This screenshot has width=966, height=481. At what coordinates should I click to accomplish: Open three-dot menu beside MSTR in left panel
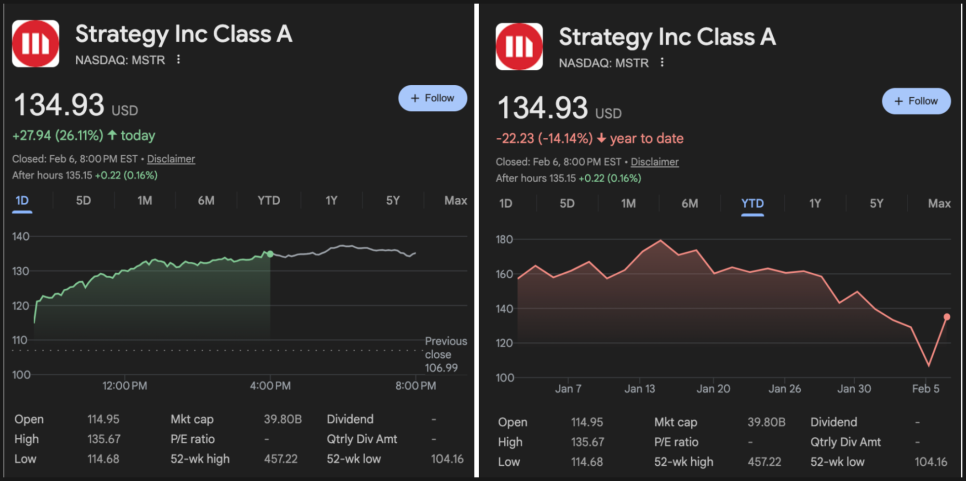[x=179, y=60]
